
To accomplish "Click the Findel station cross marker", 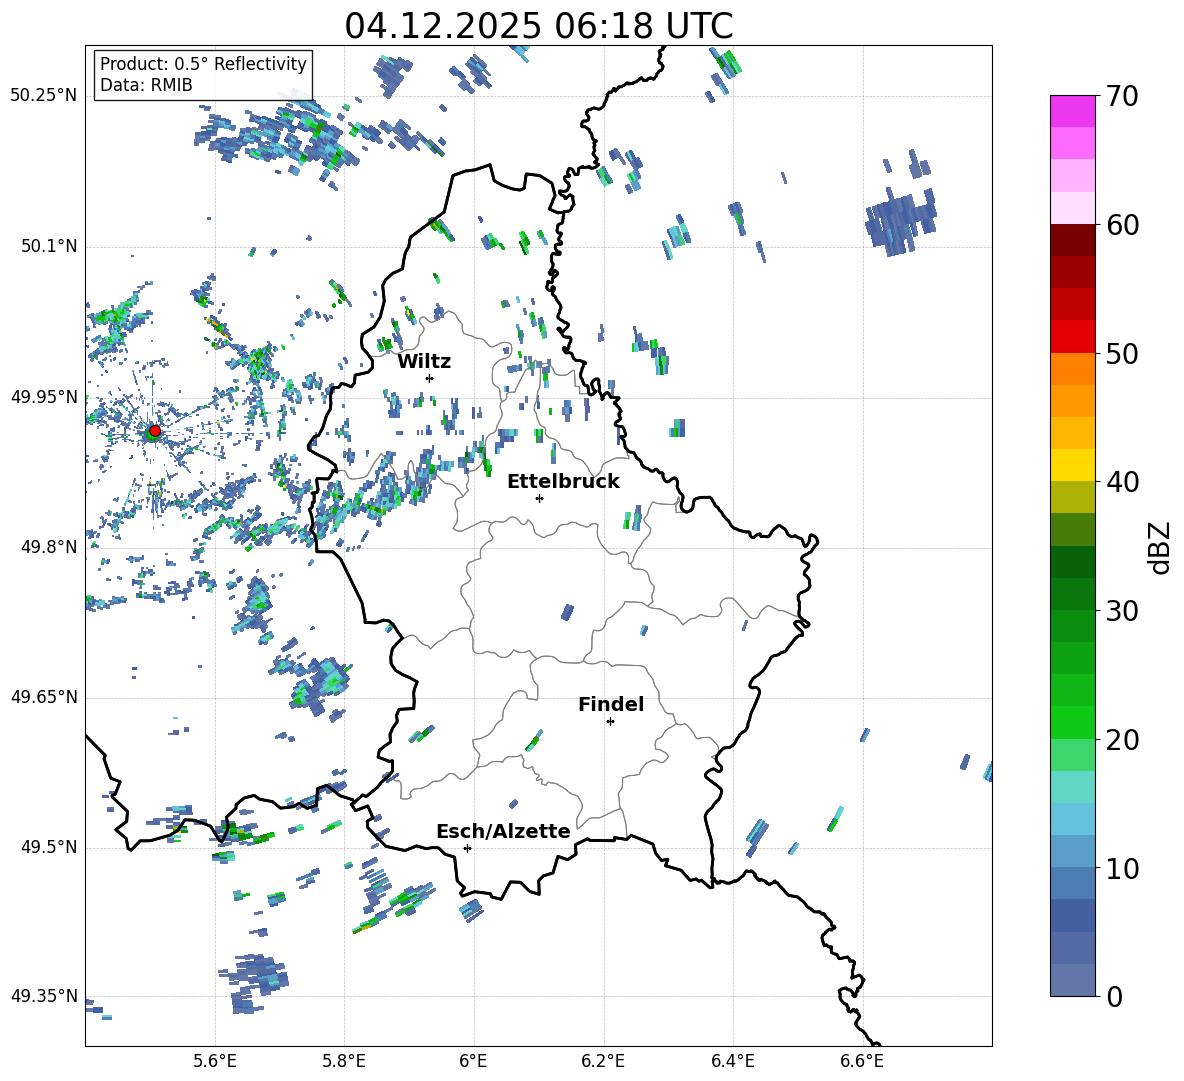I will click(x=610, y=721).
